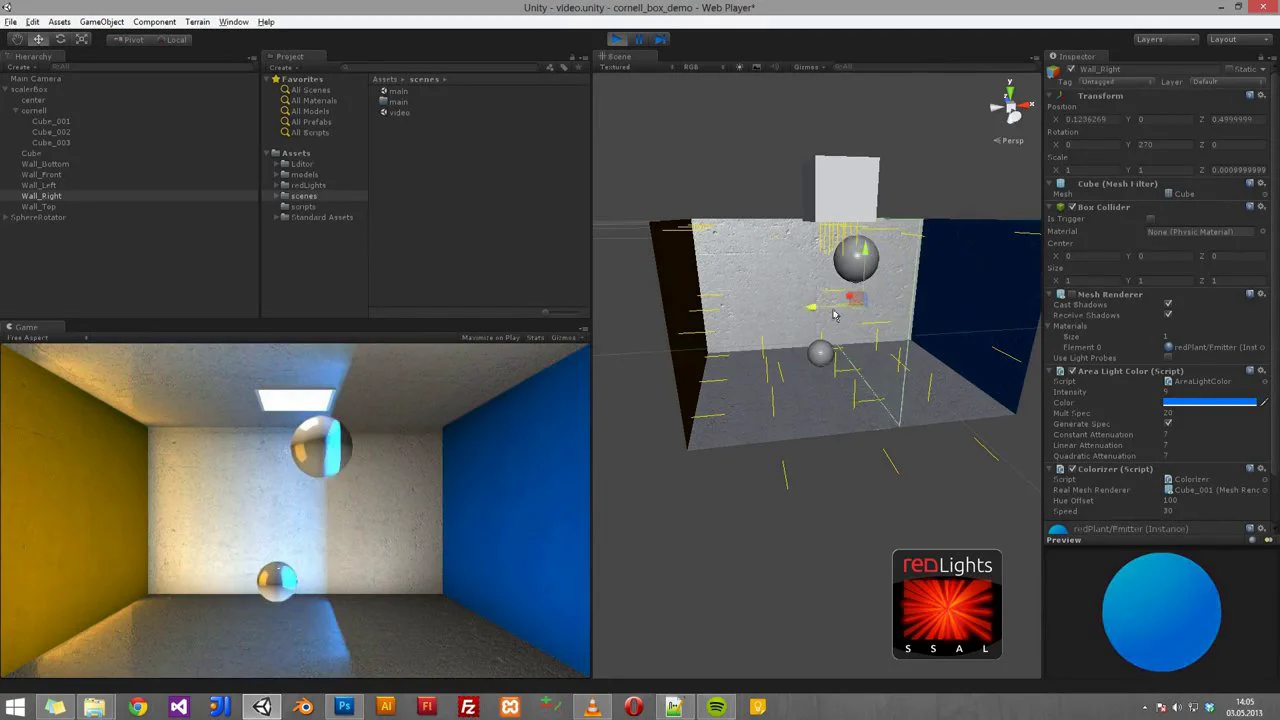Open Windows Start button
The width and height of the screenshot is (1280, 720).
tap(15, 707)
